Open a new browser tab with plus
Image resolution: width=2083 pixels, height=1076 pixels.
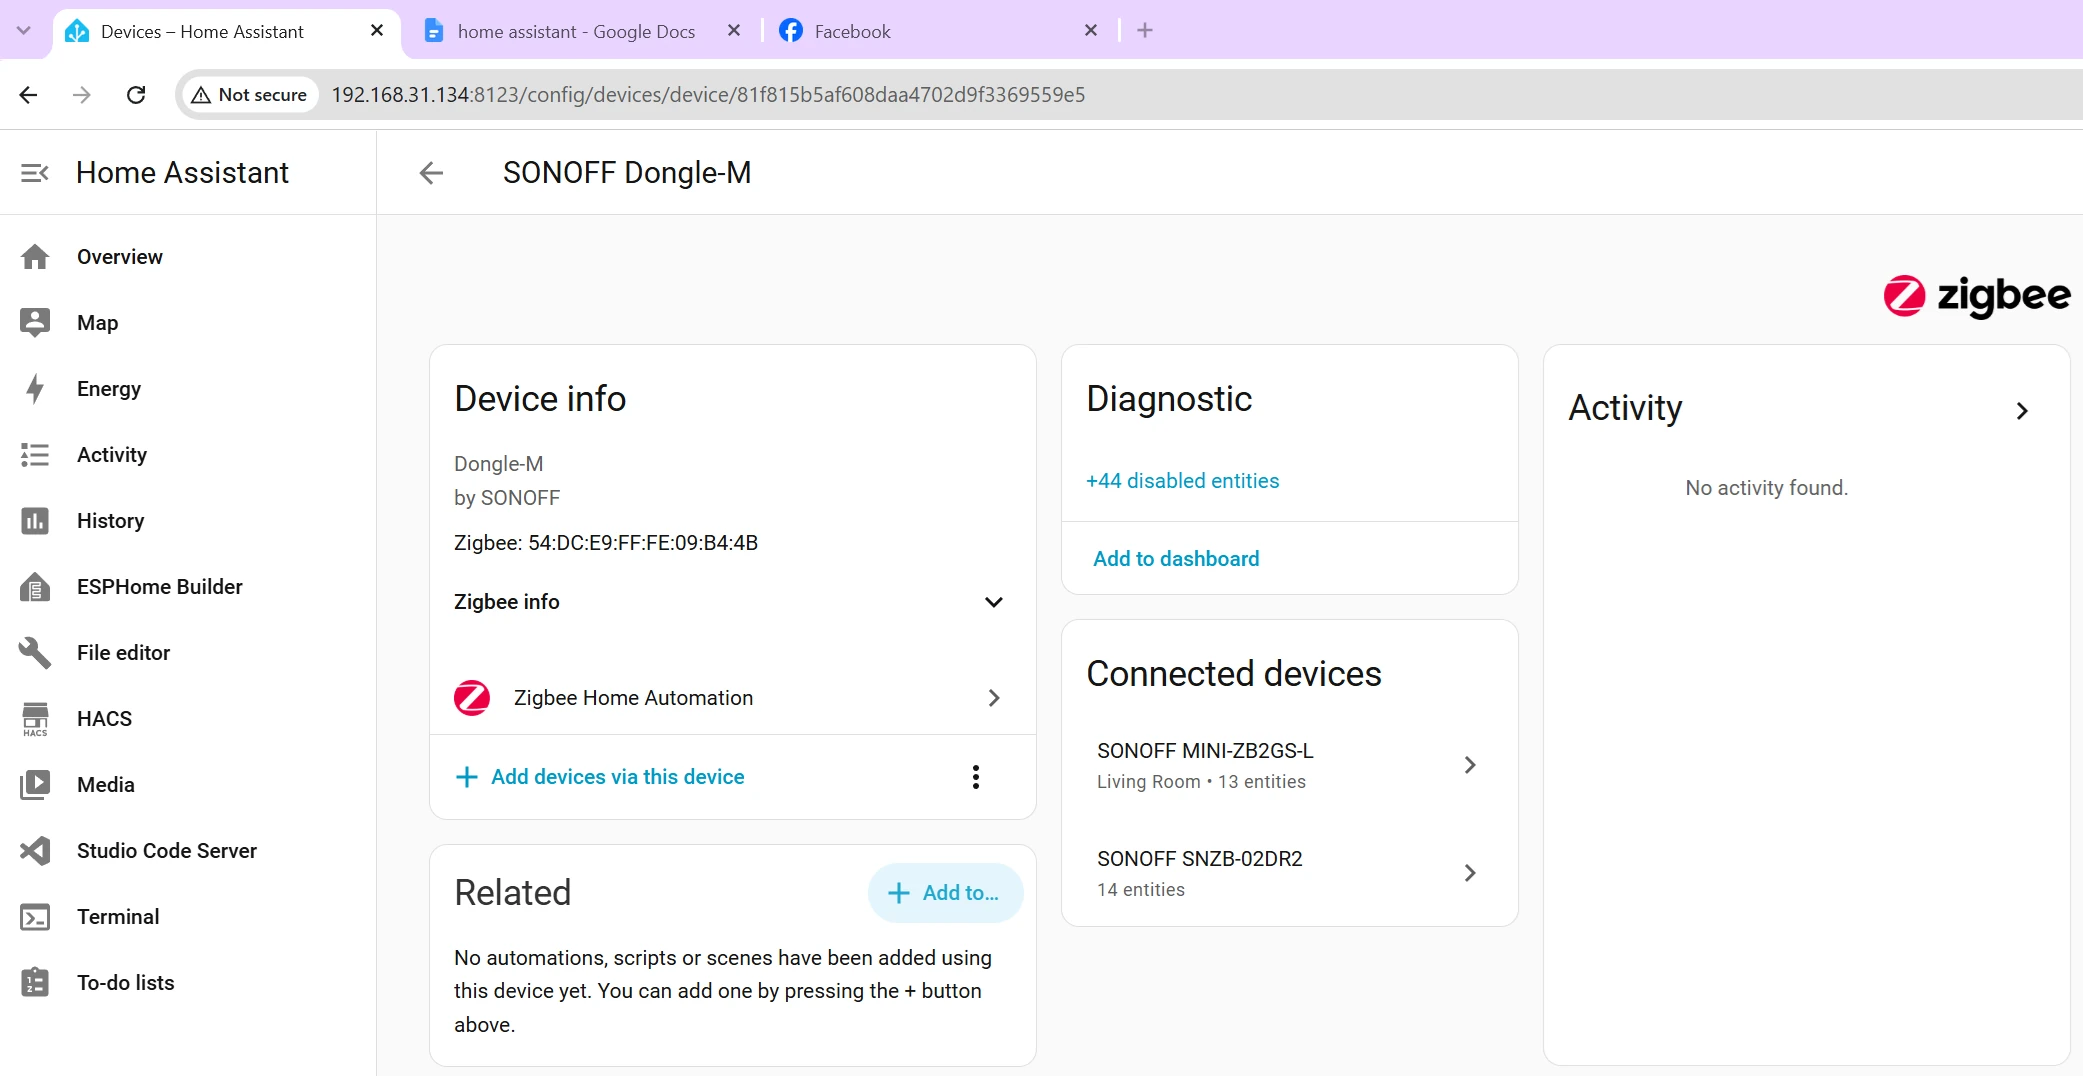[x=1145, y=31]
